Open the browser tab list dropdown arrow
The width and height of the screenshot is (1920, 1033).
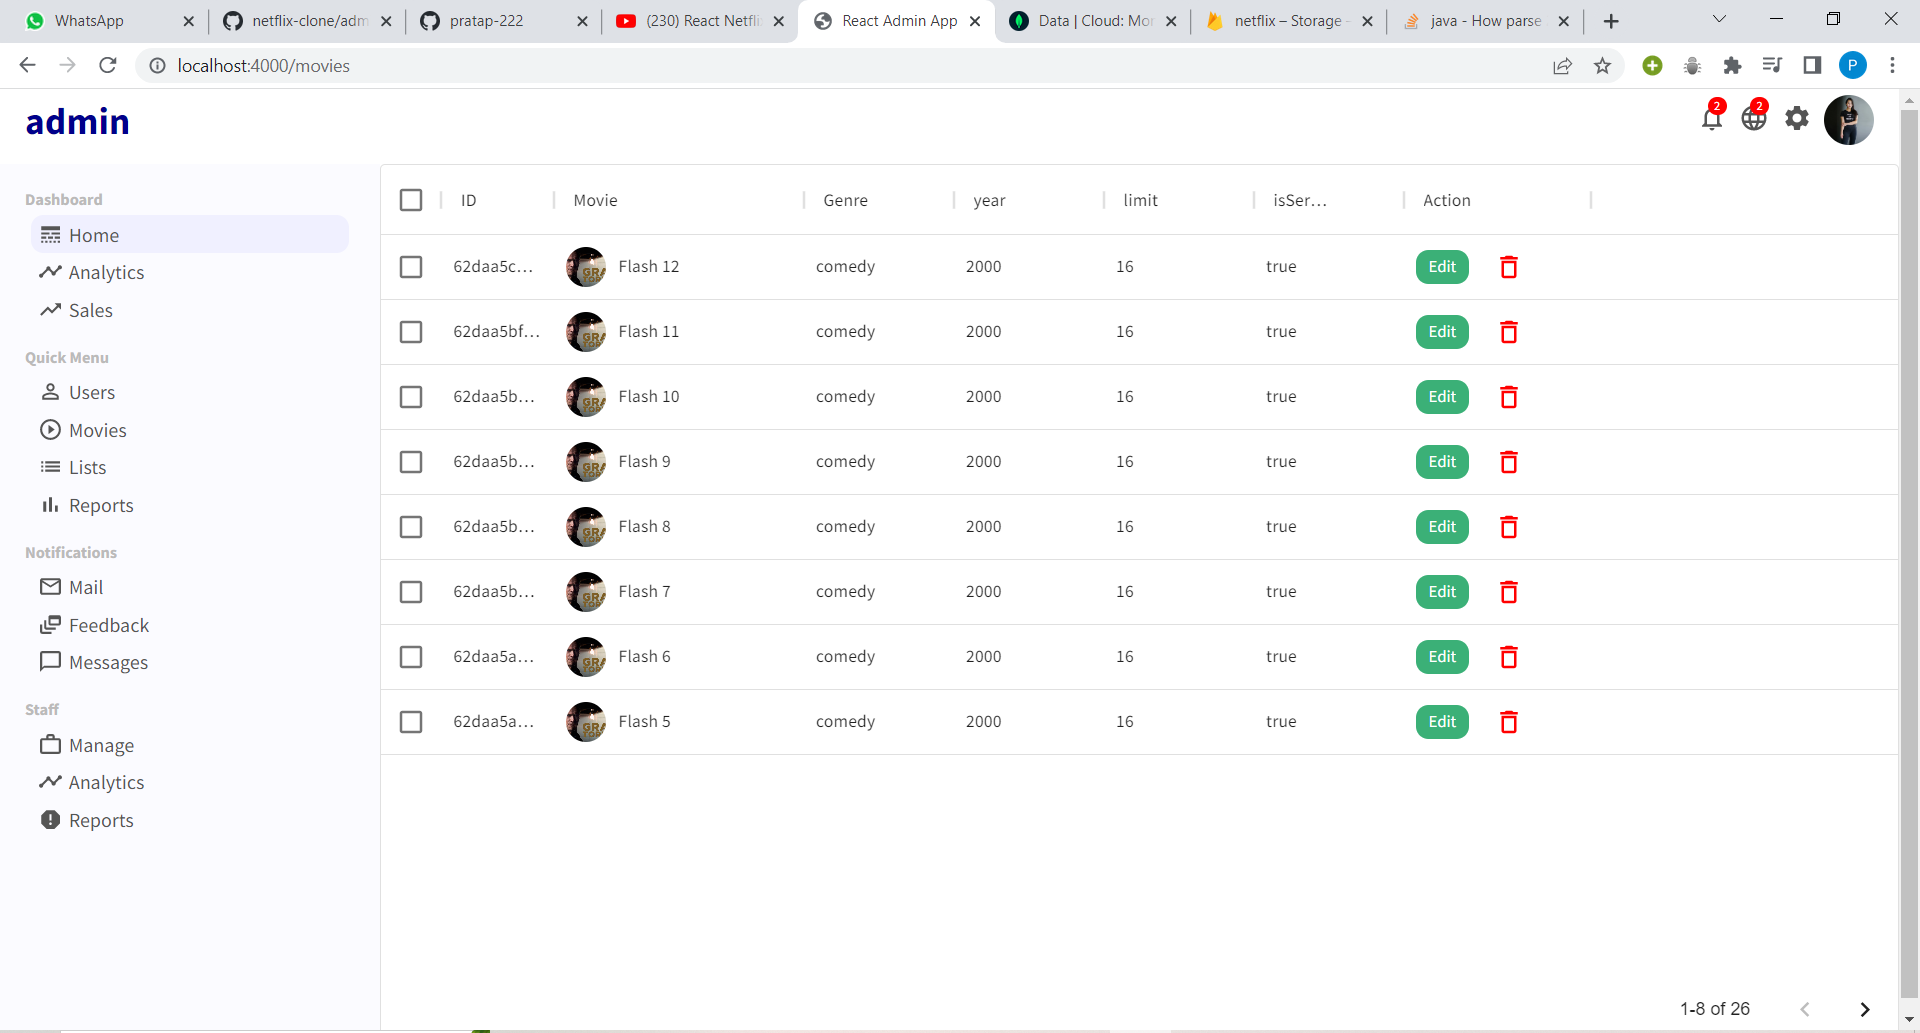(1721, 19)
